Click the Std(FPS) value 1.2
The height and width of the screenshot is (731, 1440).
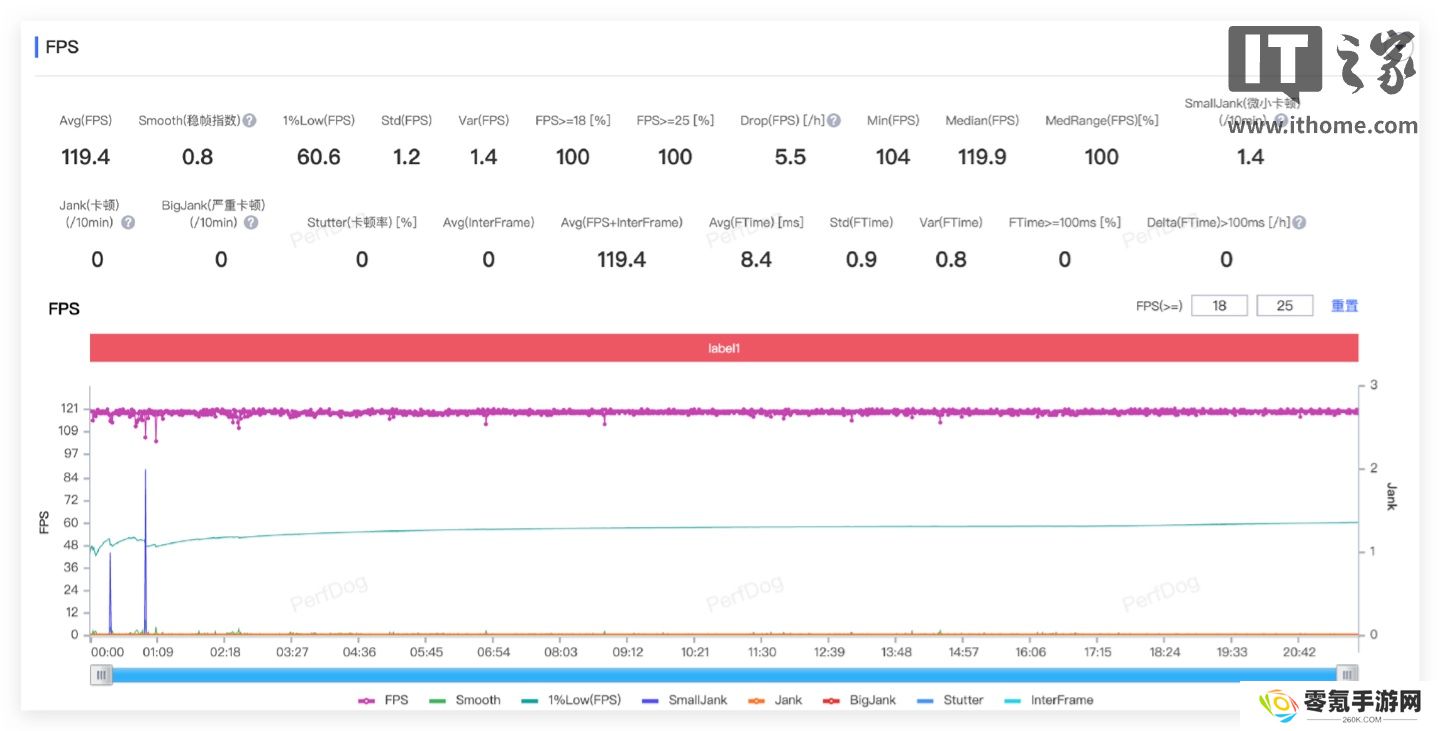pos(406,157)
